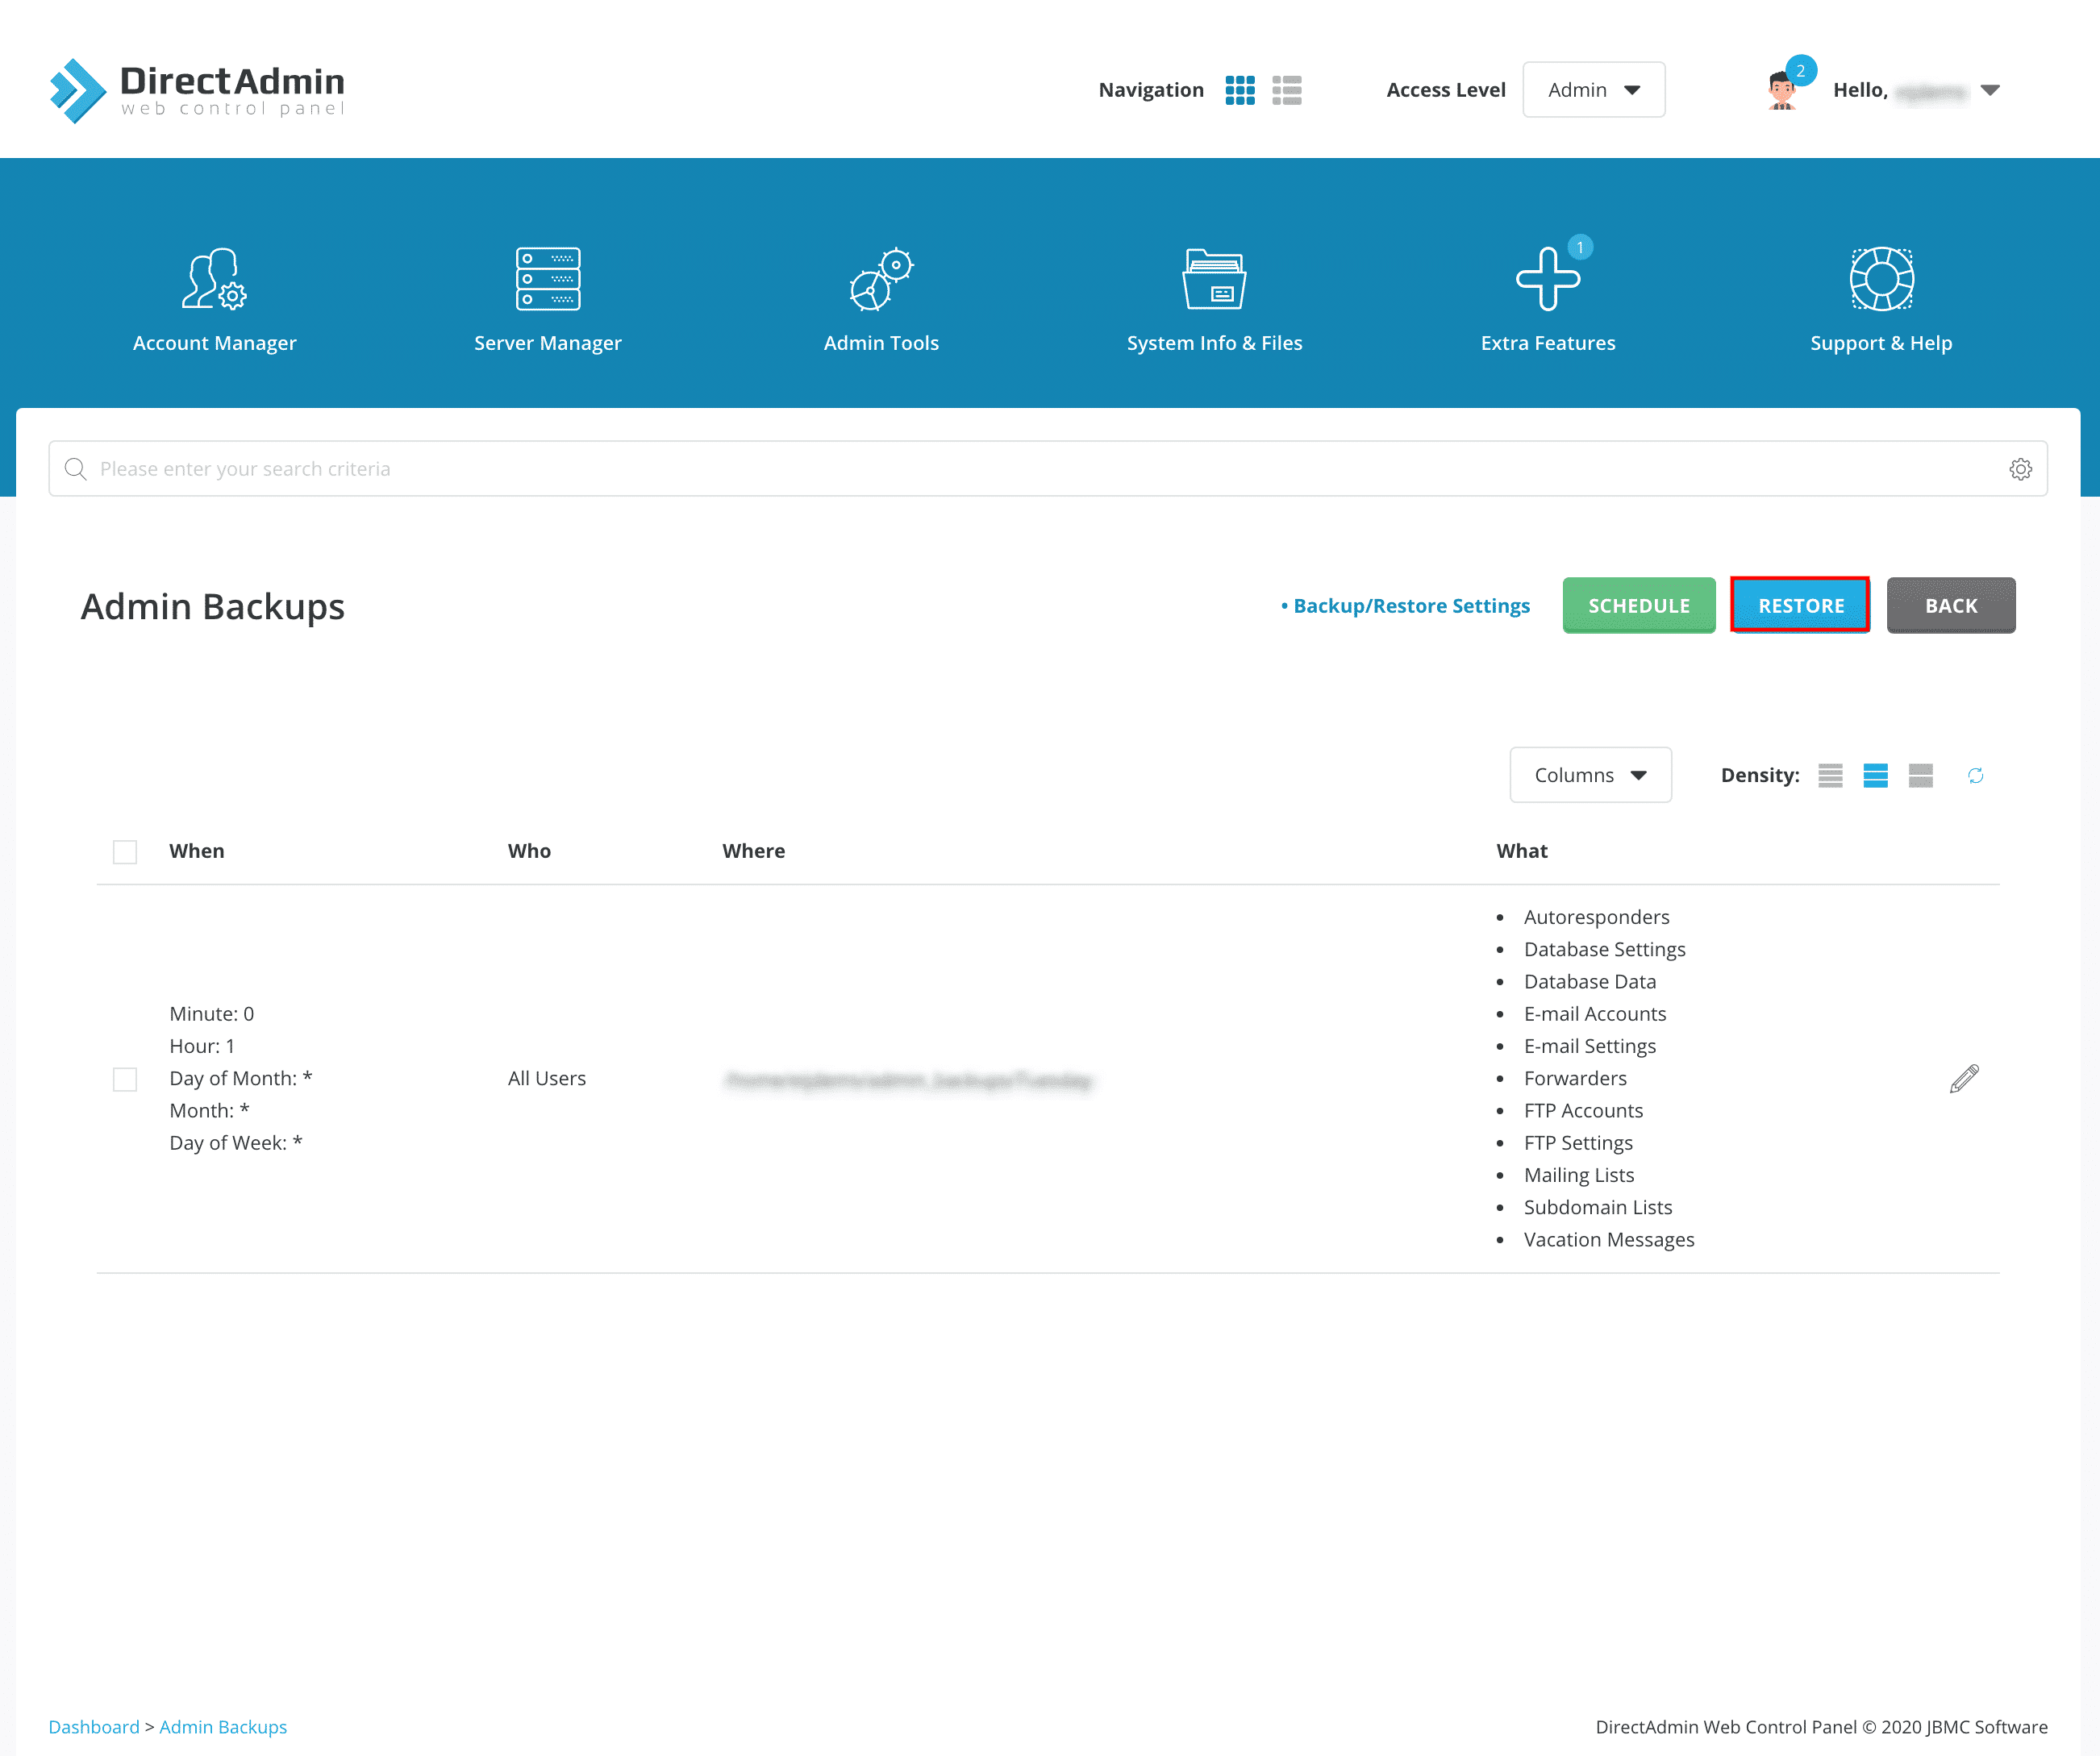The image size is (2100, 1756).
Task: Open the System Info & Files icon
Action: coord(1214,278)
